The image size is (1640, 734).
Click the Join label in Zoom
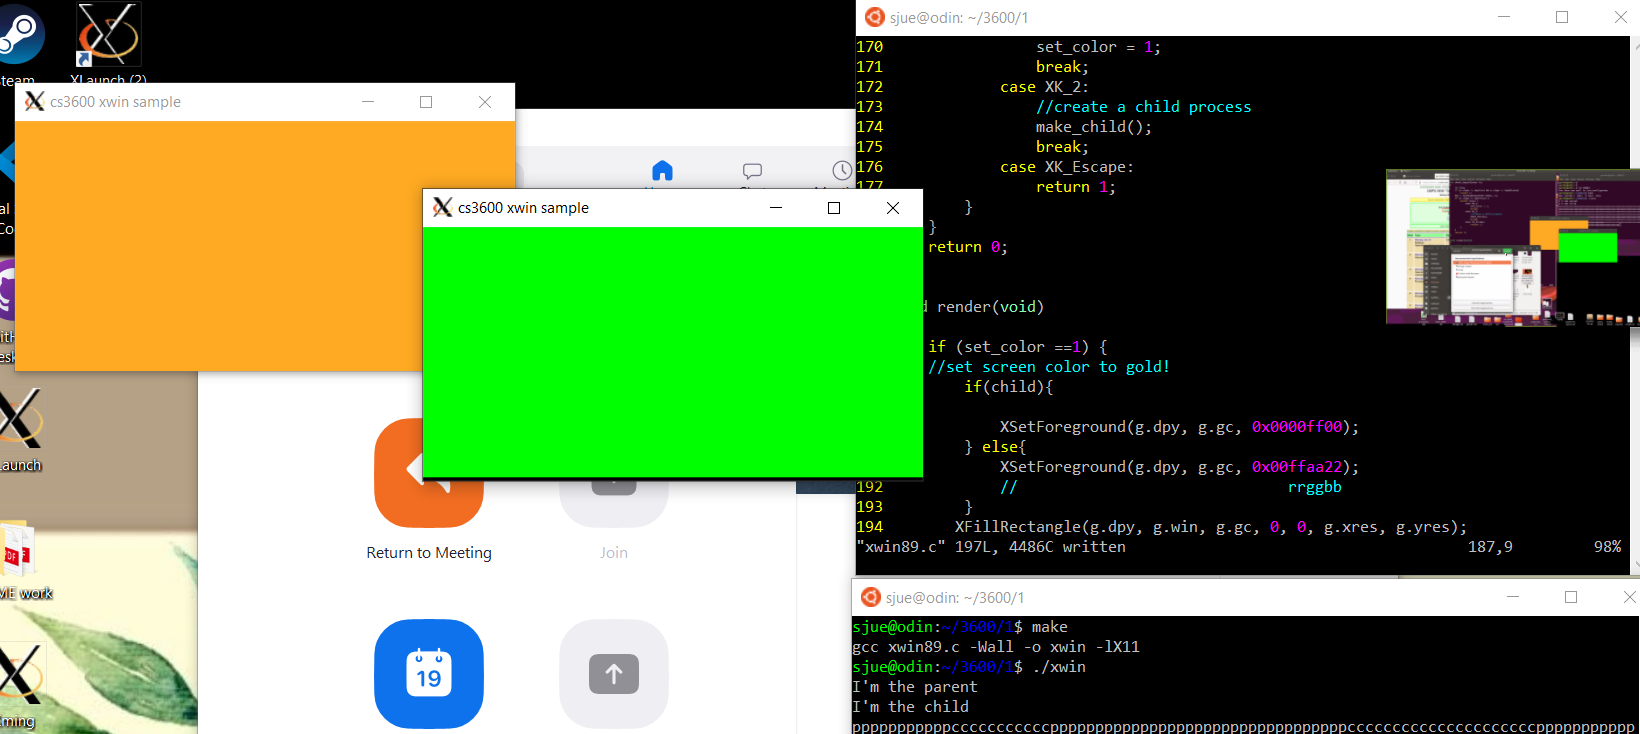point(614,553)
